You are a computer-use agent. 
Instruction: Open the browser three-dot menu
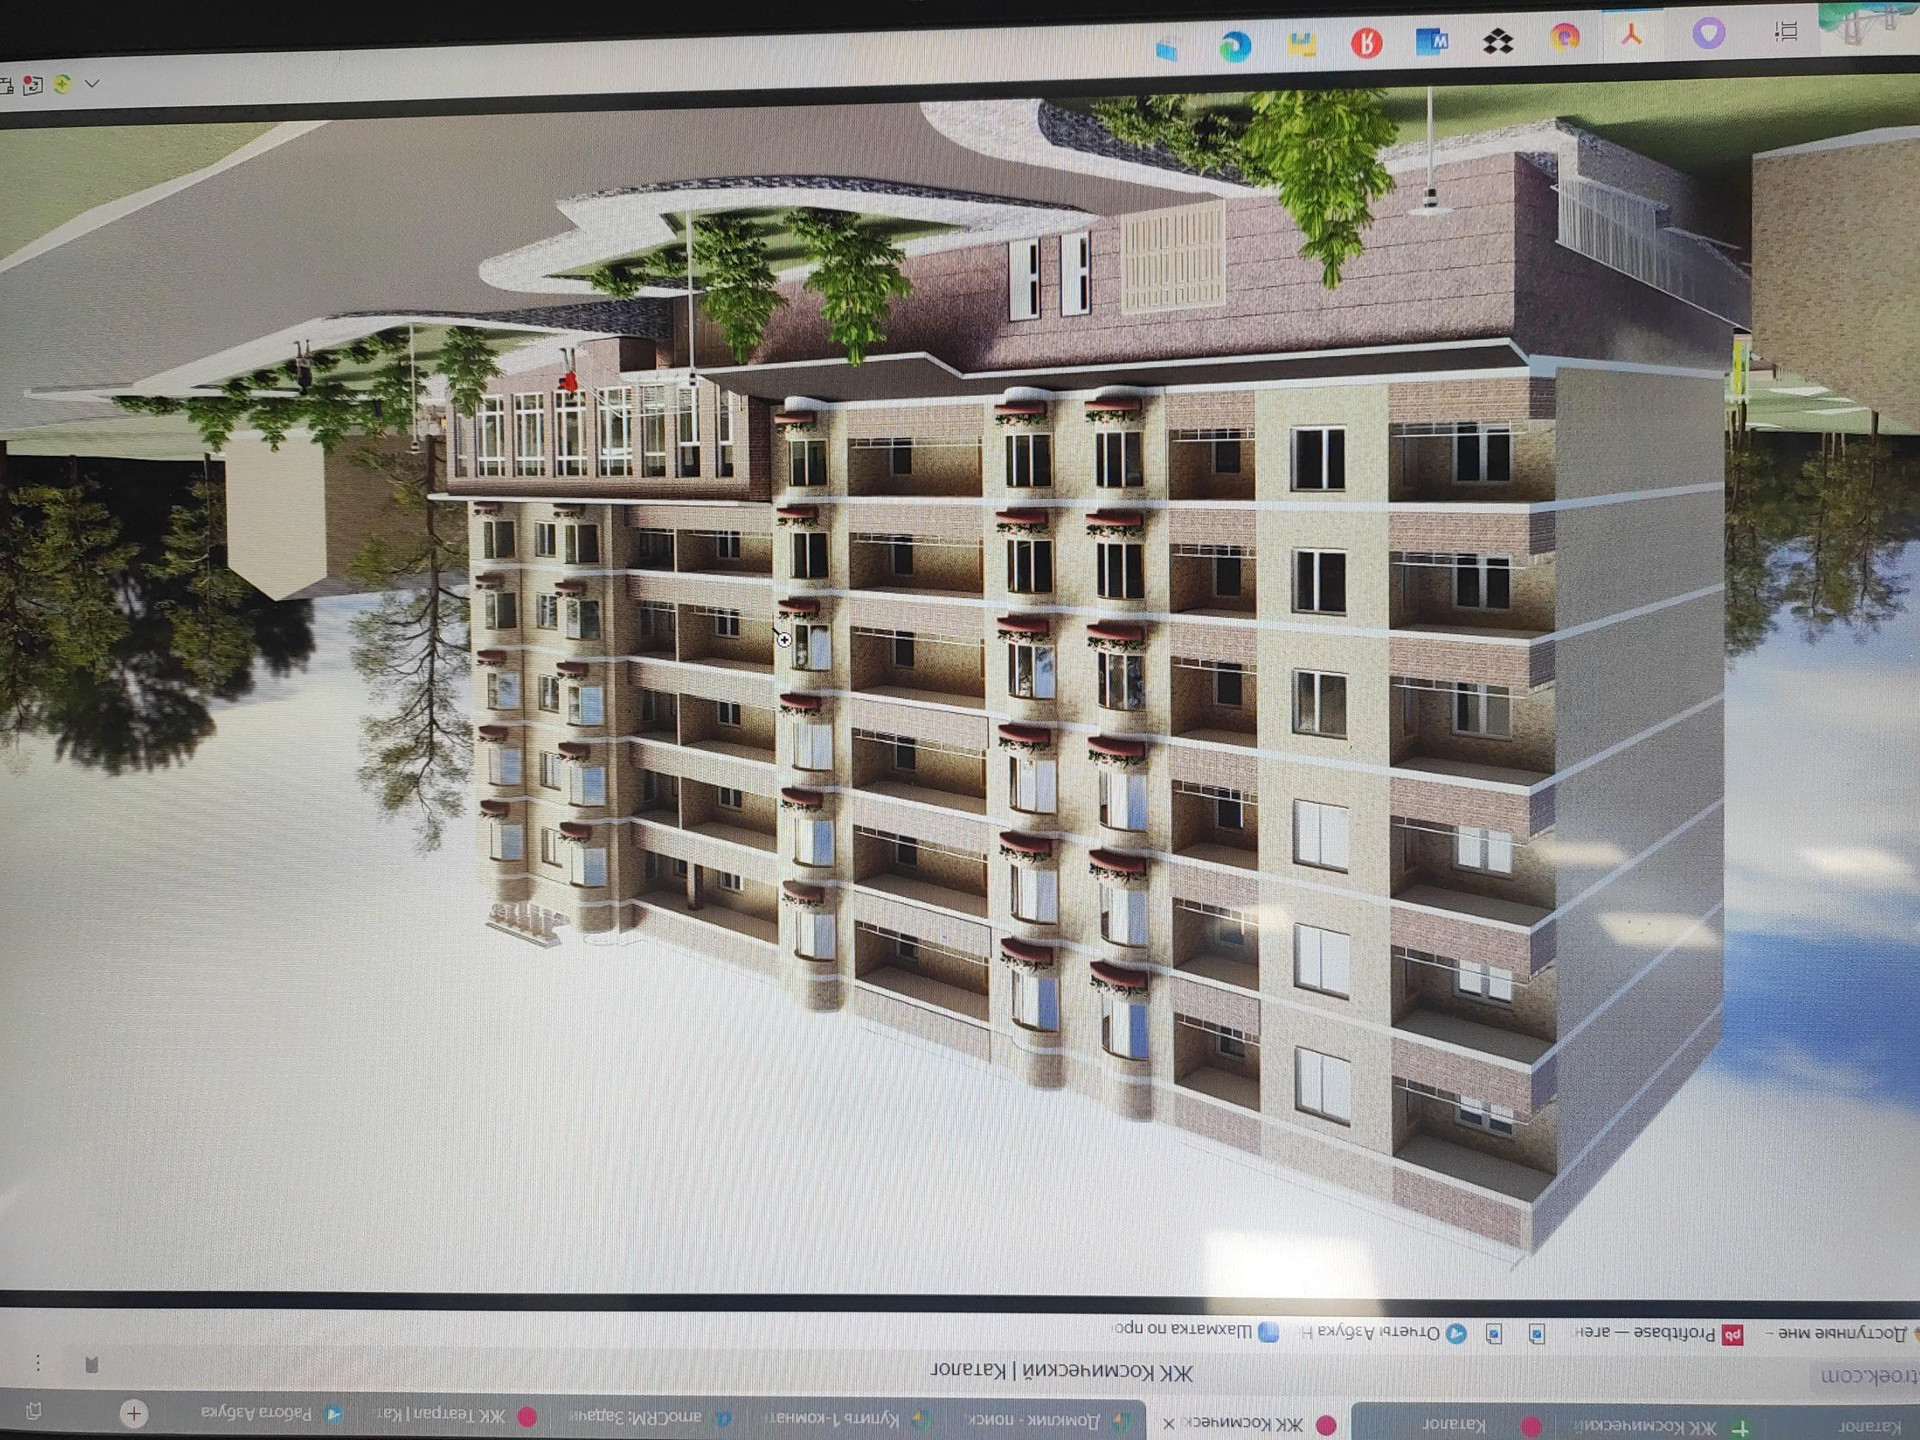click(x=38, y=1363)
